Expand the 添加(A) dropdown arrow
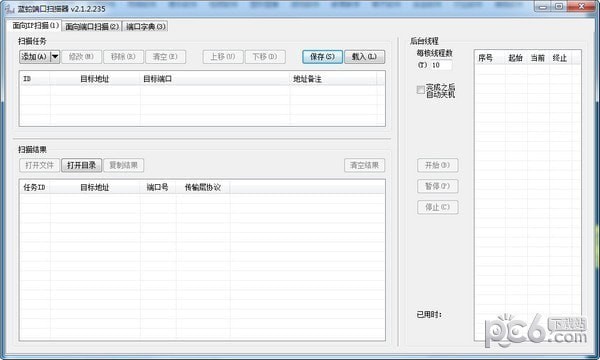This screenshot has width=600, height=360. 55,57
